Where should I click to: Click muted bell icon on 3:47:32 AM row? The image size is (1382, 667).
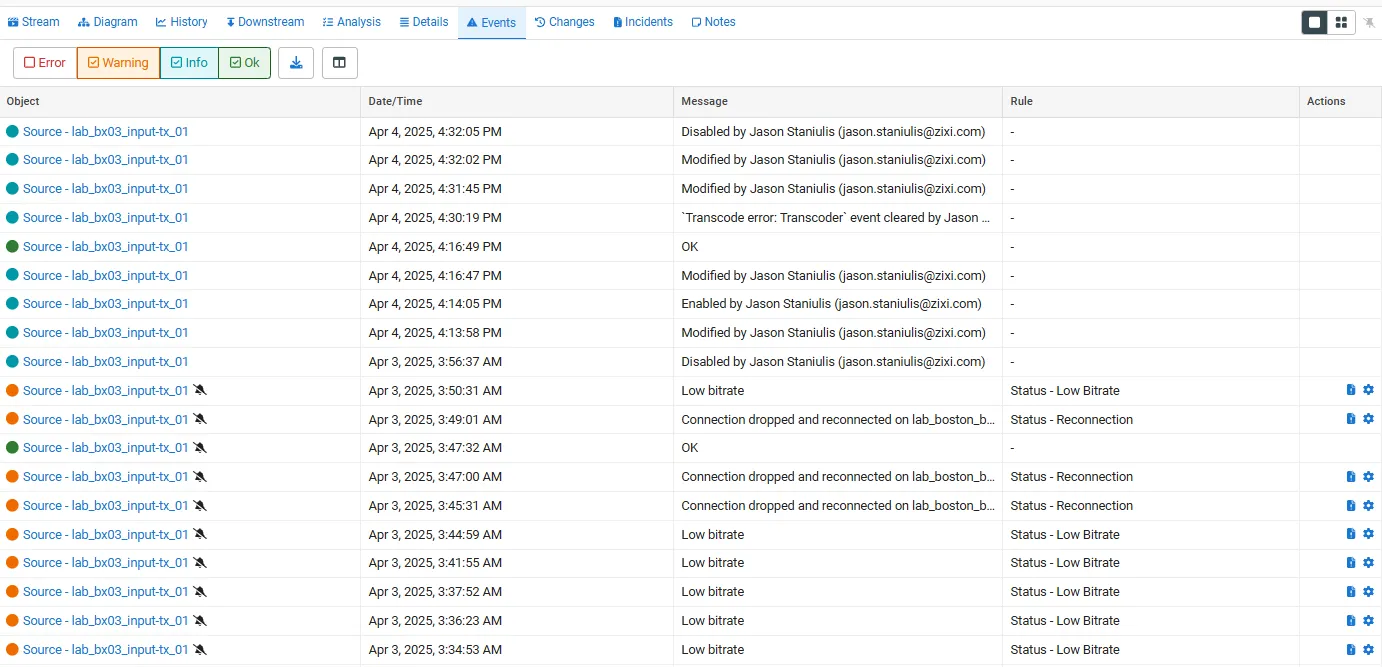(200, 448)
